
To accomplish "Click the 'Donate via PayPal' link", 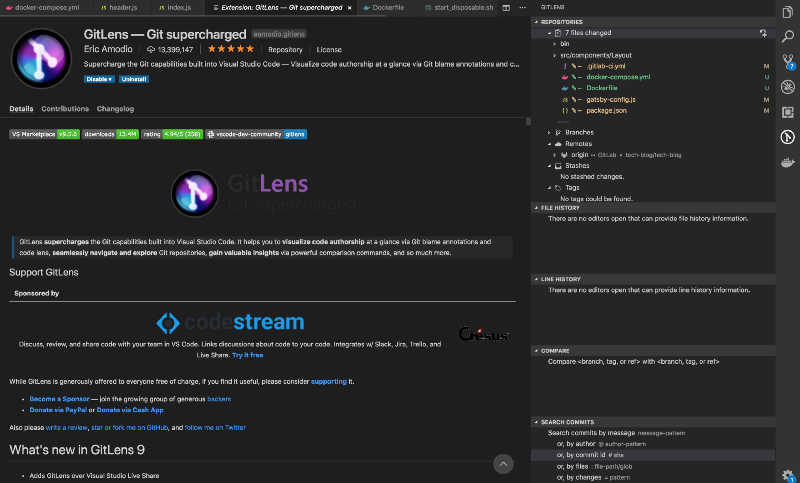I will pyautogui.click(x=58, y=410).
